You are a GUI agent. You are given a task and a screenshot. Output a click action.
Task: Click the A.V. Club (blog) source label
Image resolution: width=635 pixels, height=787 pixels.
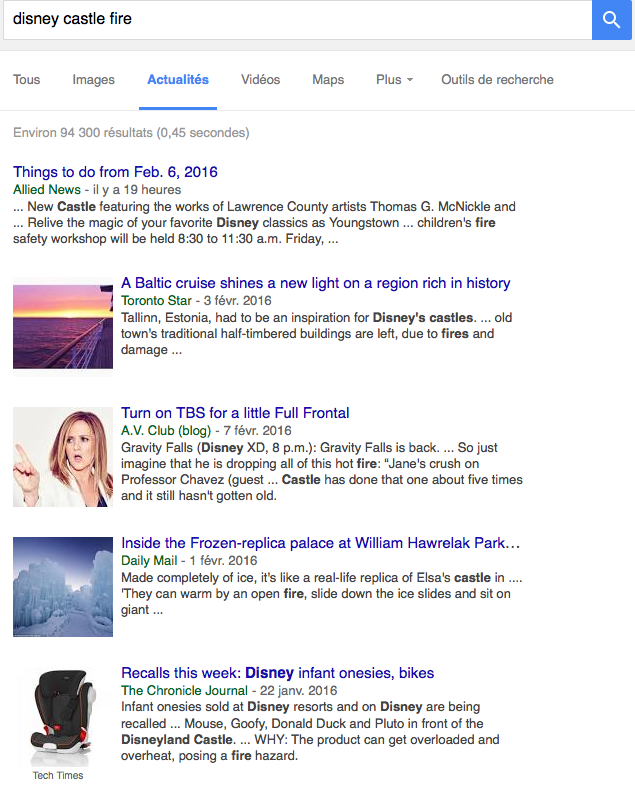[x=166, y=430]
